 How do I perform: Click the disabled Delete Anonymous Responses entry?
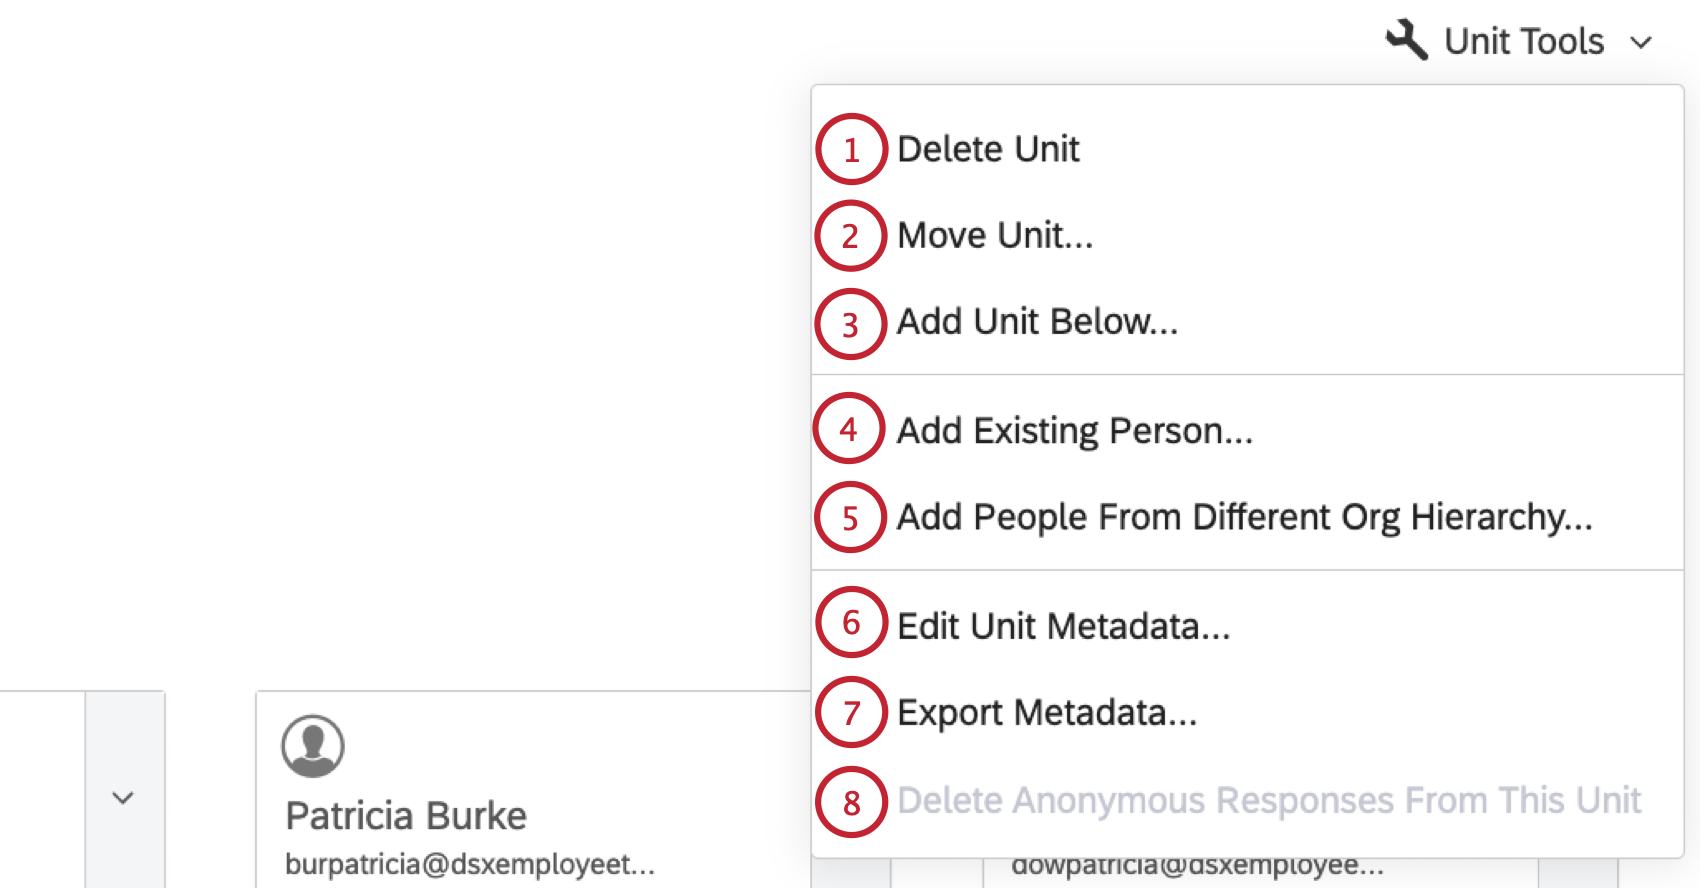pos(1268,800)
